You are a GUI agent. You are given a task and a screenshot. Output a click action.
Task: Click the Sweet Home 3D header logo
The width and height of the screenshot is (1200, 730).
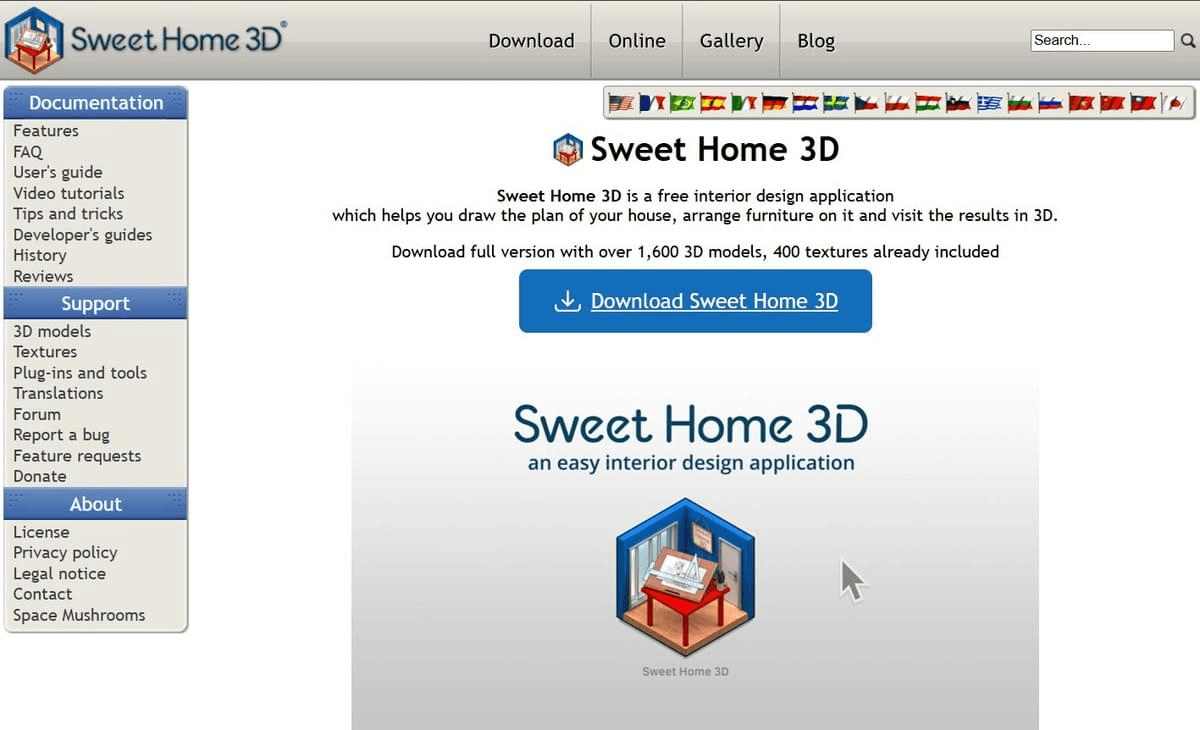(145, 40)
